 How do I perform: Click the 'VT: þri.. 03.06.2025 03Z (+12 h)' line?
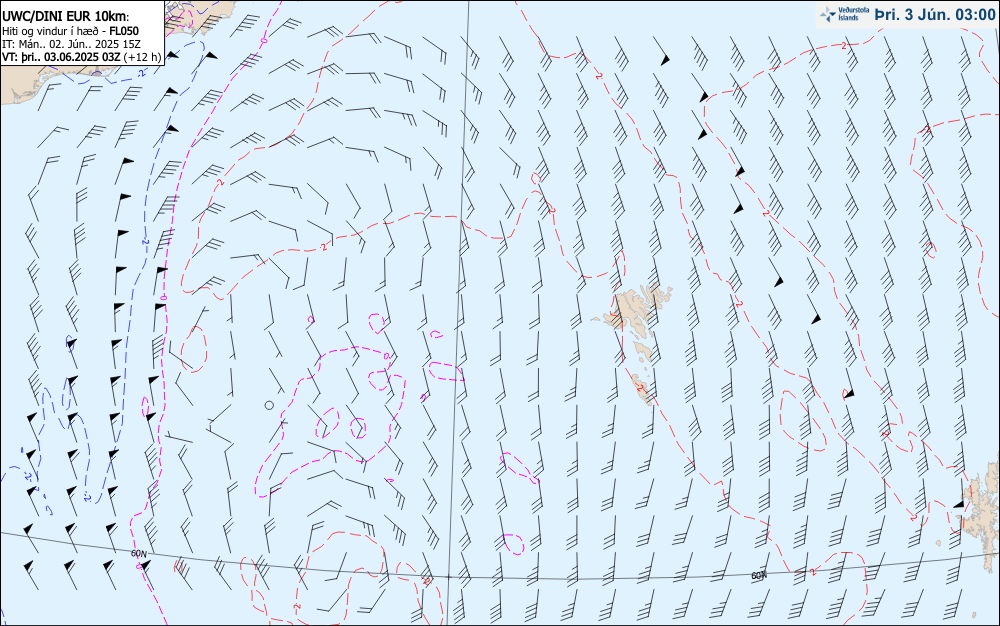click(x=82, y=57)
